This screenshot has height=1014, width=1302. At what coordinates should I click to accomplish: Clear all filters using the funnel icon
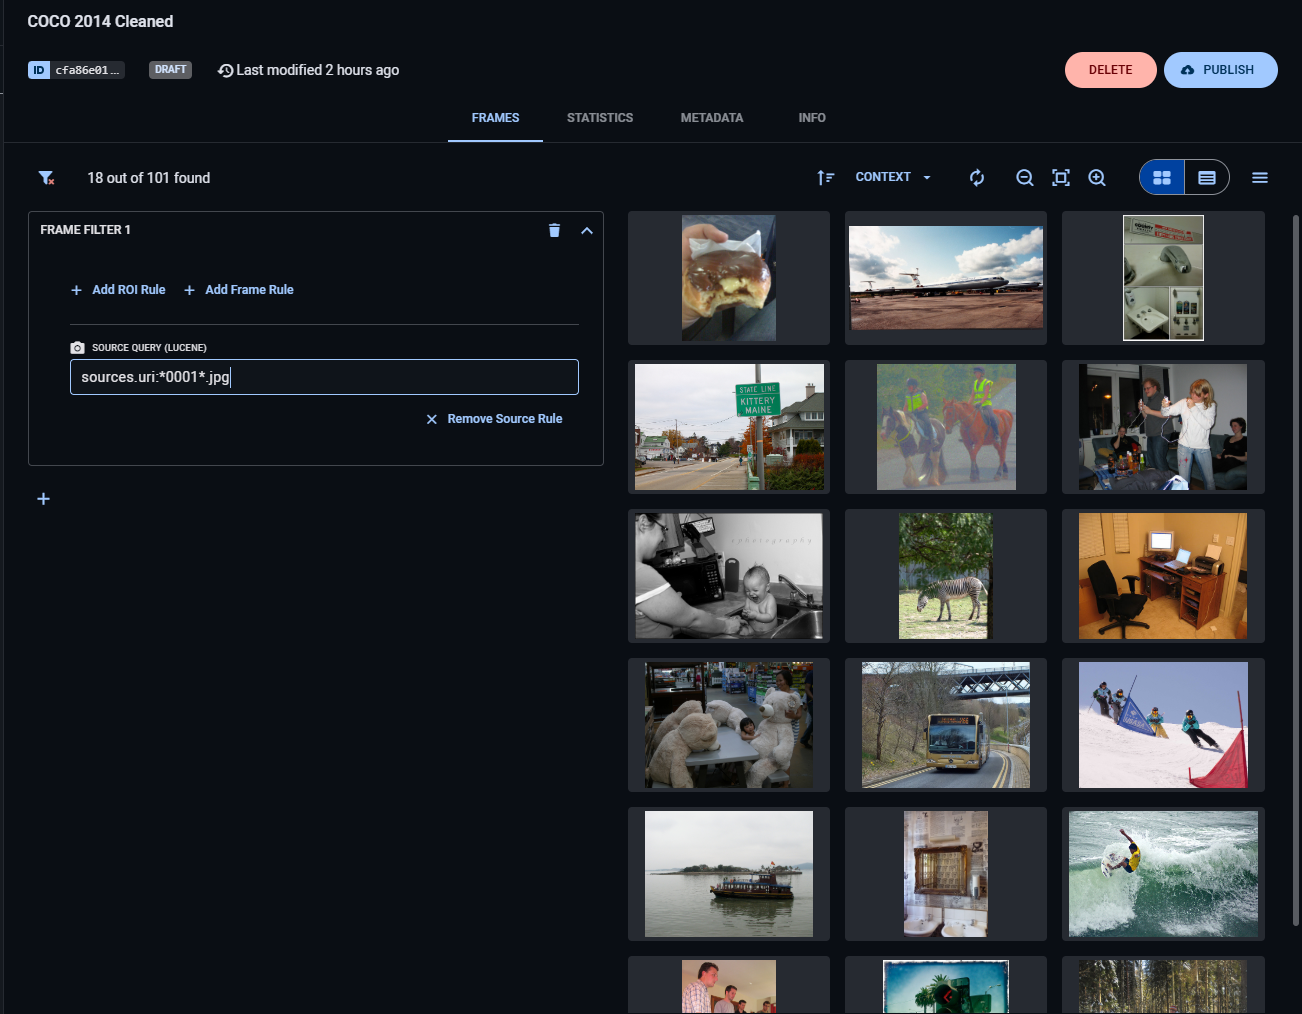coord(45,177)
